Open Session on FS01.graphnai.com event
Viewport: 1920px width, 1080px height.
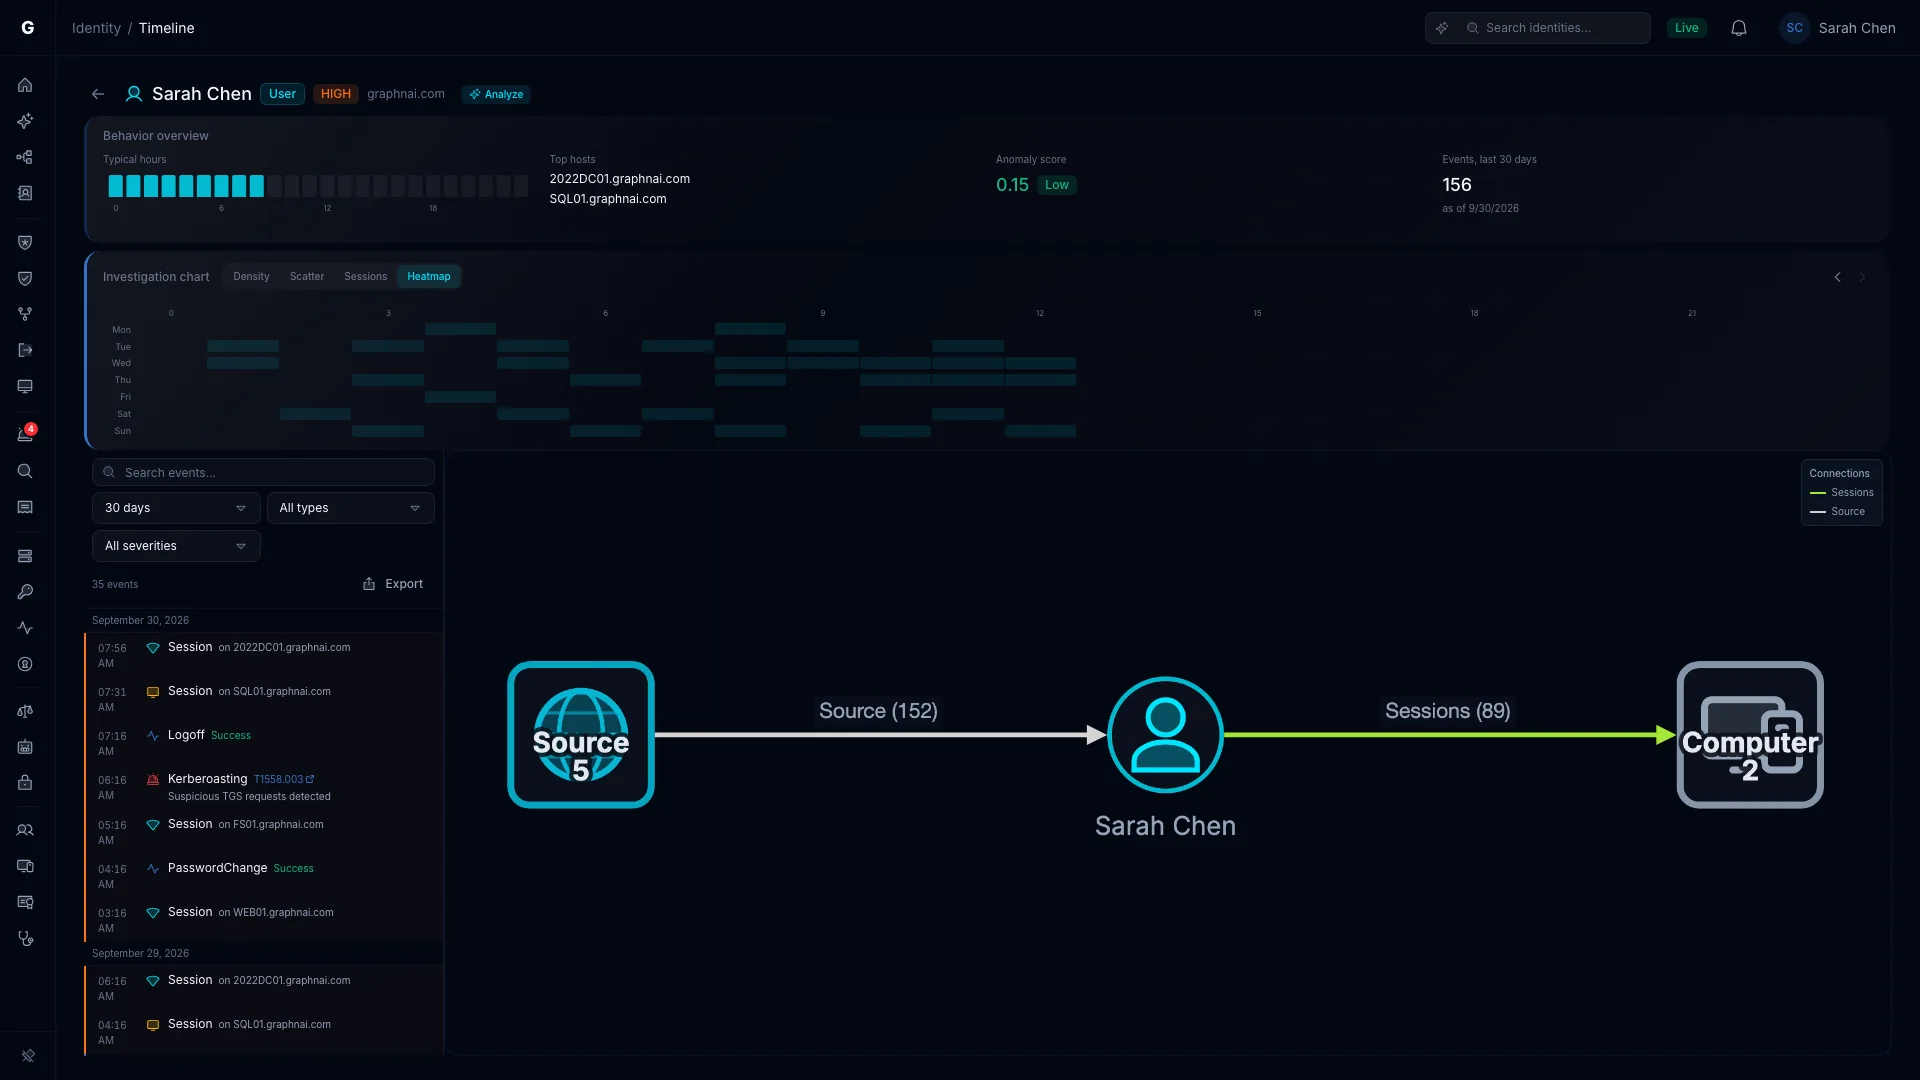[x=264, y=832]
